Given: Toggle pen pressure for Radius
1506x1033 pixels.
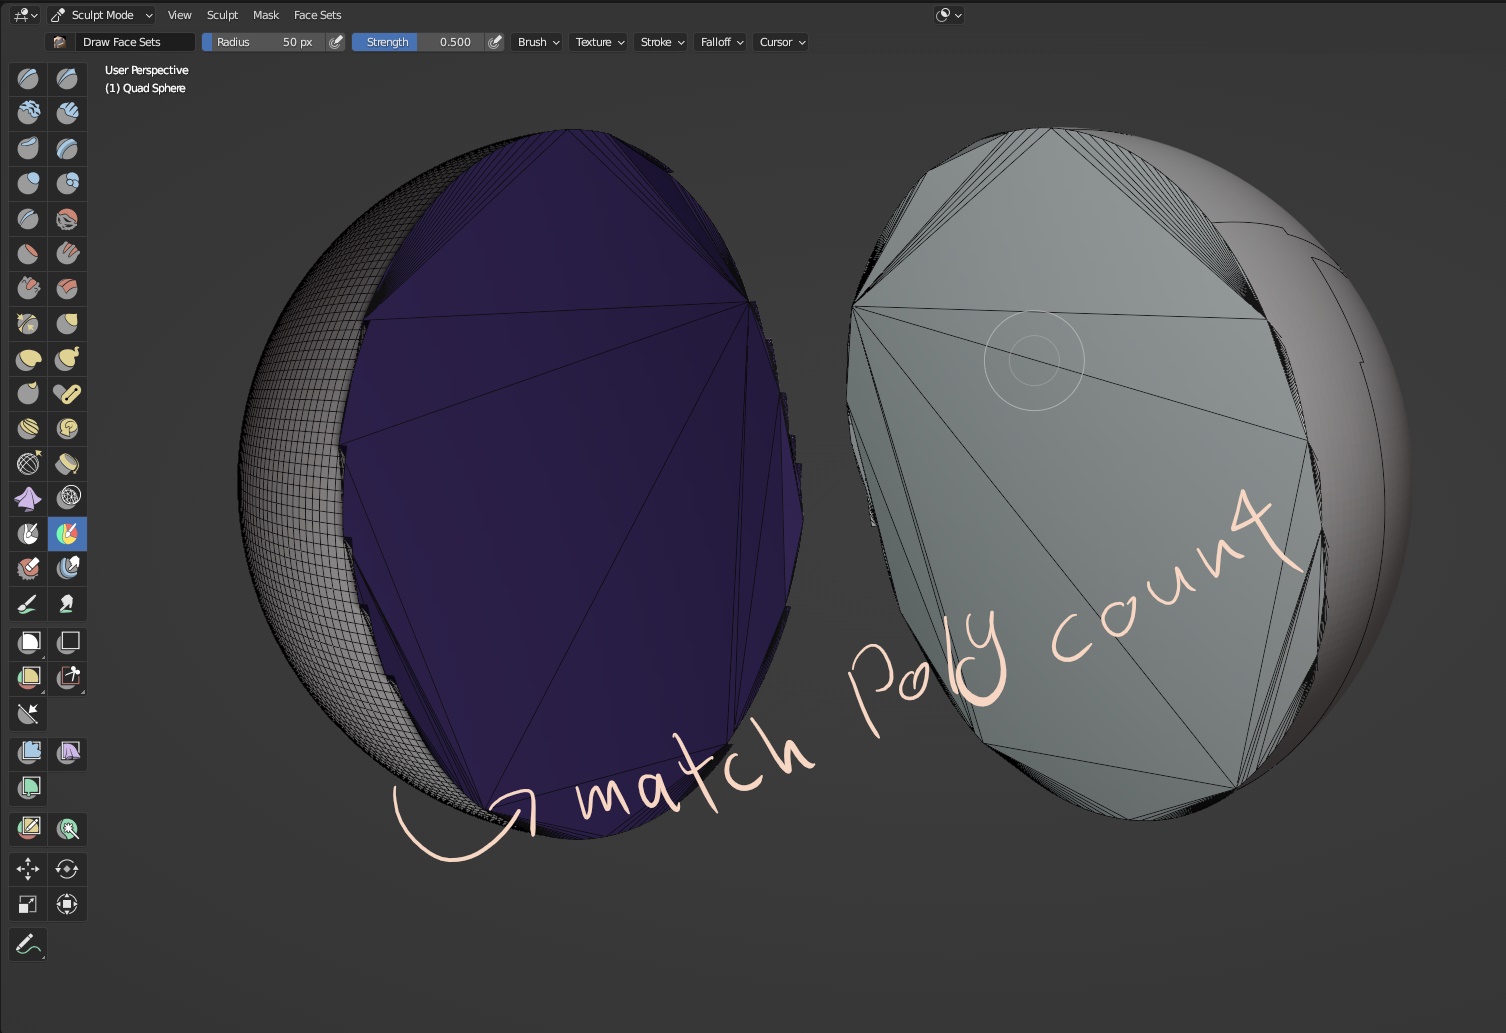Looking at the screenshot, I should click(336, 42).
